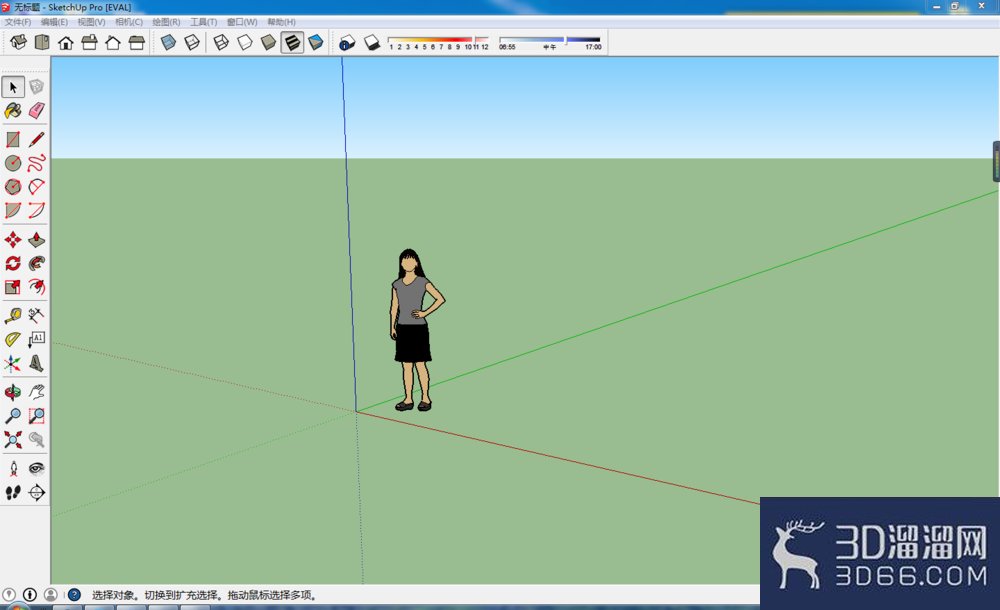Open the help question-mark status icon
Screen dimensions: 1000x610
click(74, 595)
